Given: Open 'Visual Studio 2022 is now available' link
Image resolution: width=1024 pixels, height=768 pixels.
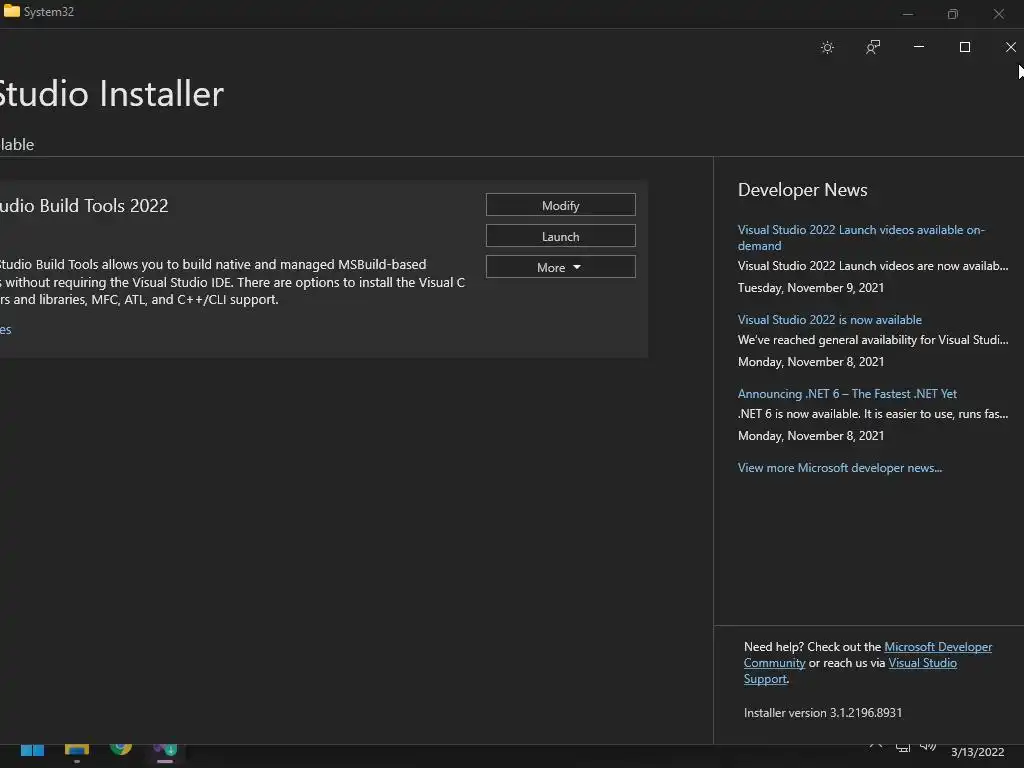Looking at the screenshot, I should click(829, 319).
